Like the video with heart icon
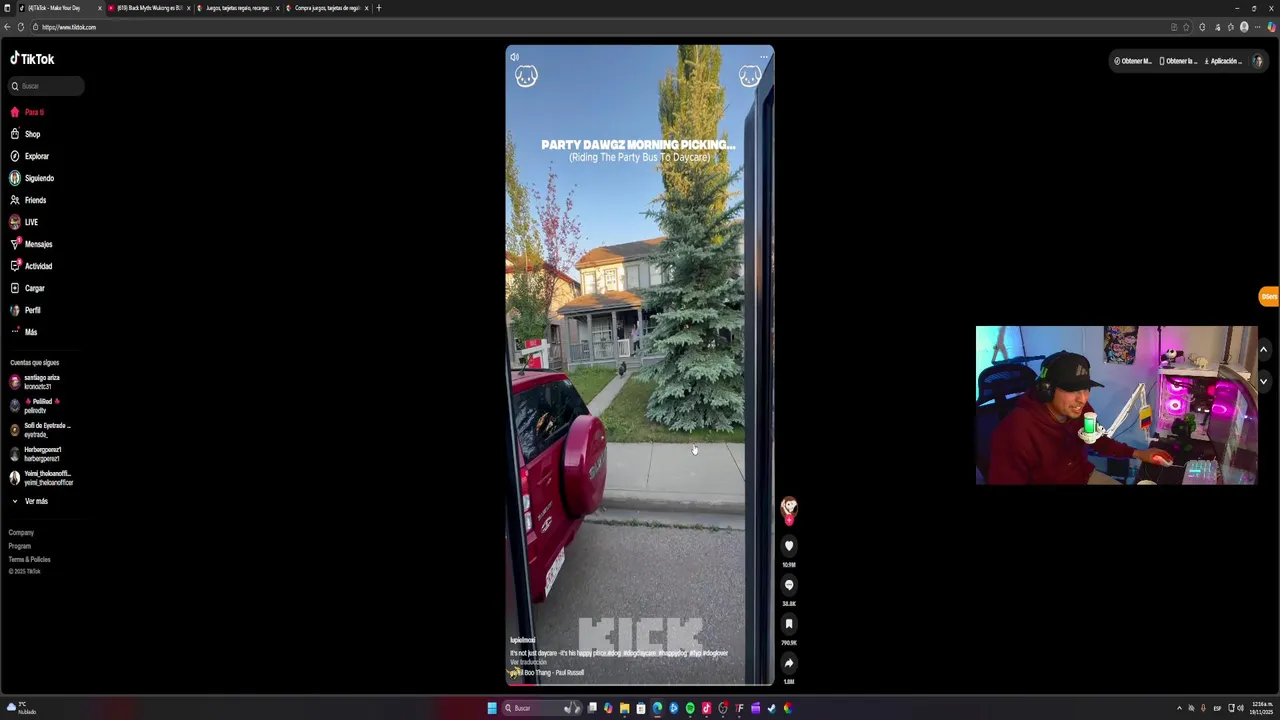Image resolution: width=1280 pixels, height=720 pixels. pyautogui.click(x=789, y=546)
